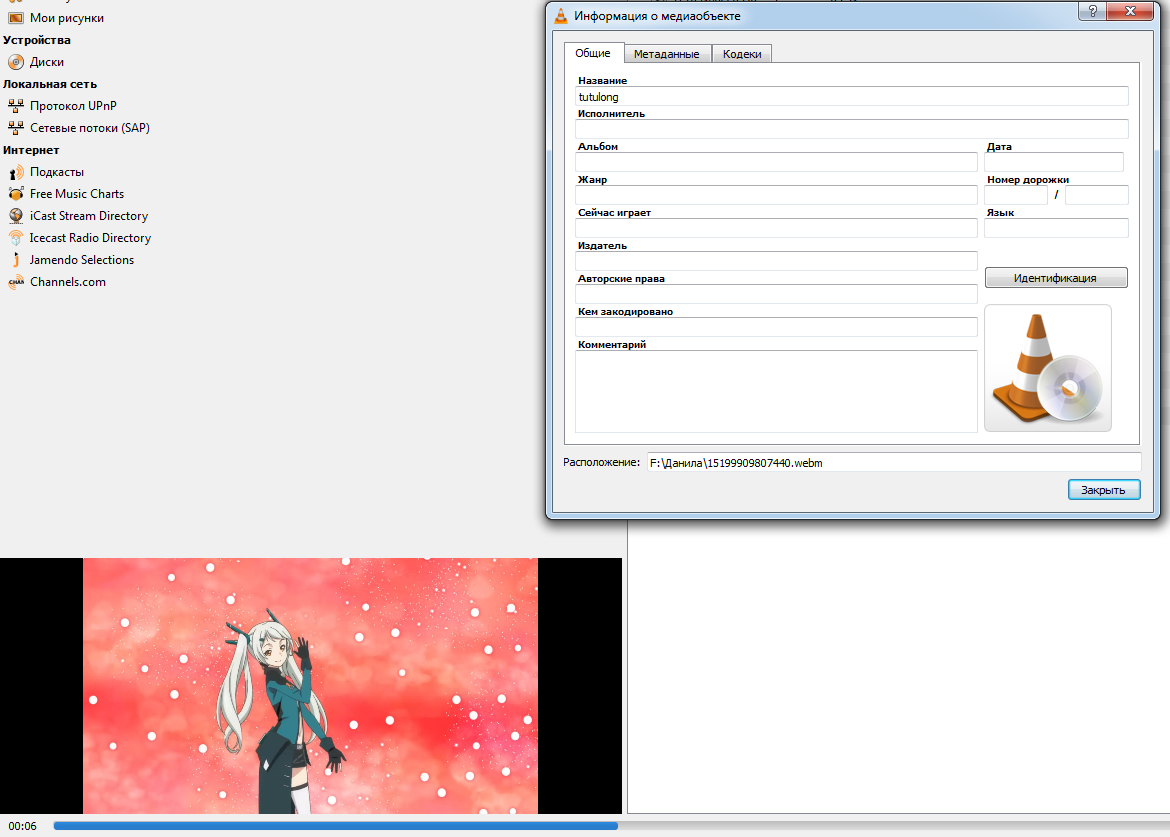This screenshot has height=837, width=1170.
Task: Click the playing video frame
Action: [310, 686]
